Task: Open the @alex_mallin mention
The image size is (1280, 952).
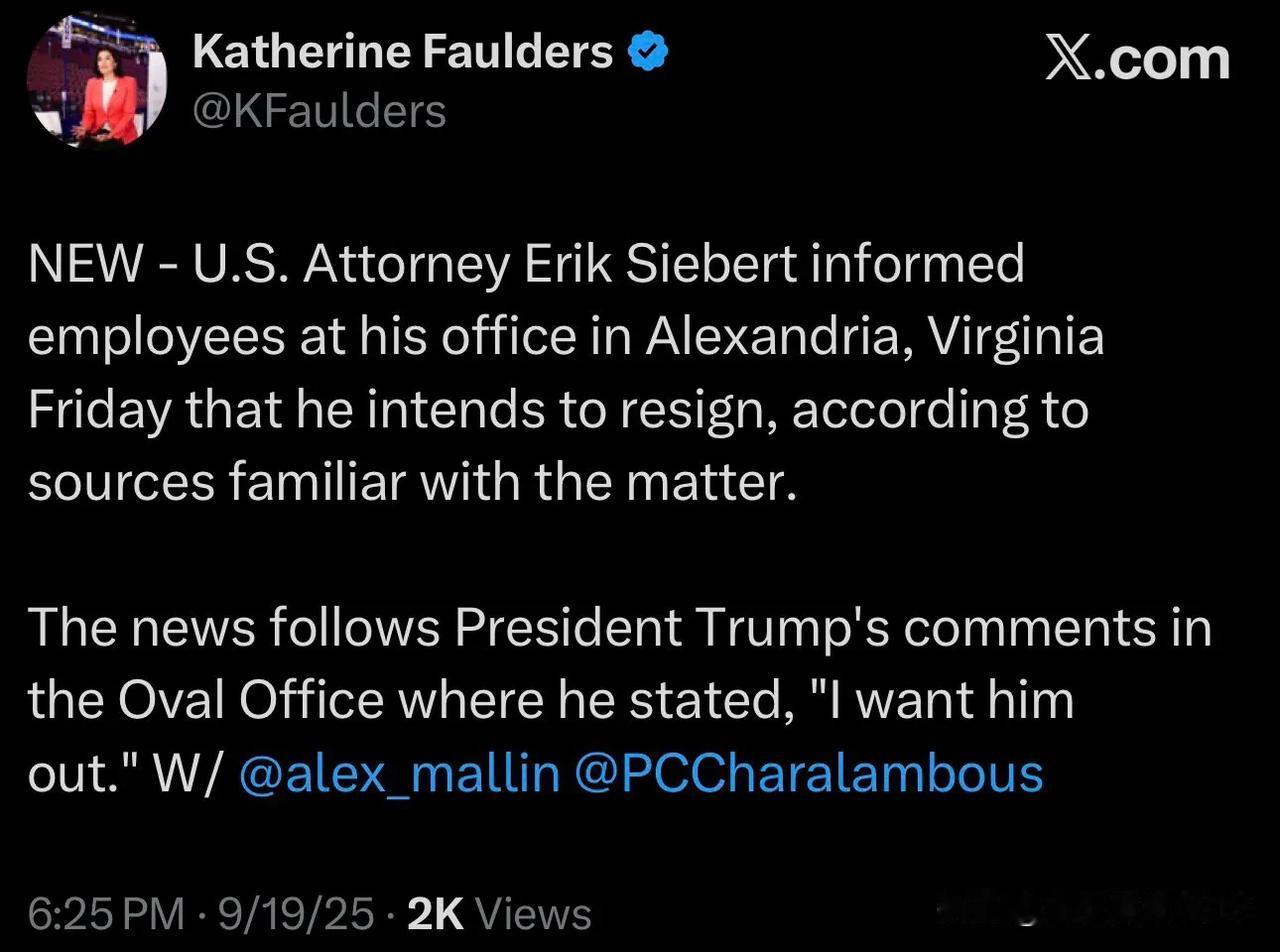Action: point(400,774)
